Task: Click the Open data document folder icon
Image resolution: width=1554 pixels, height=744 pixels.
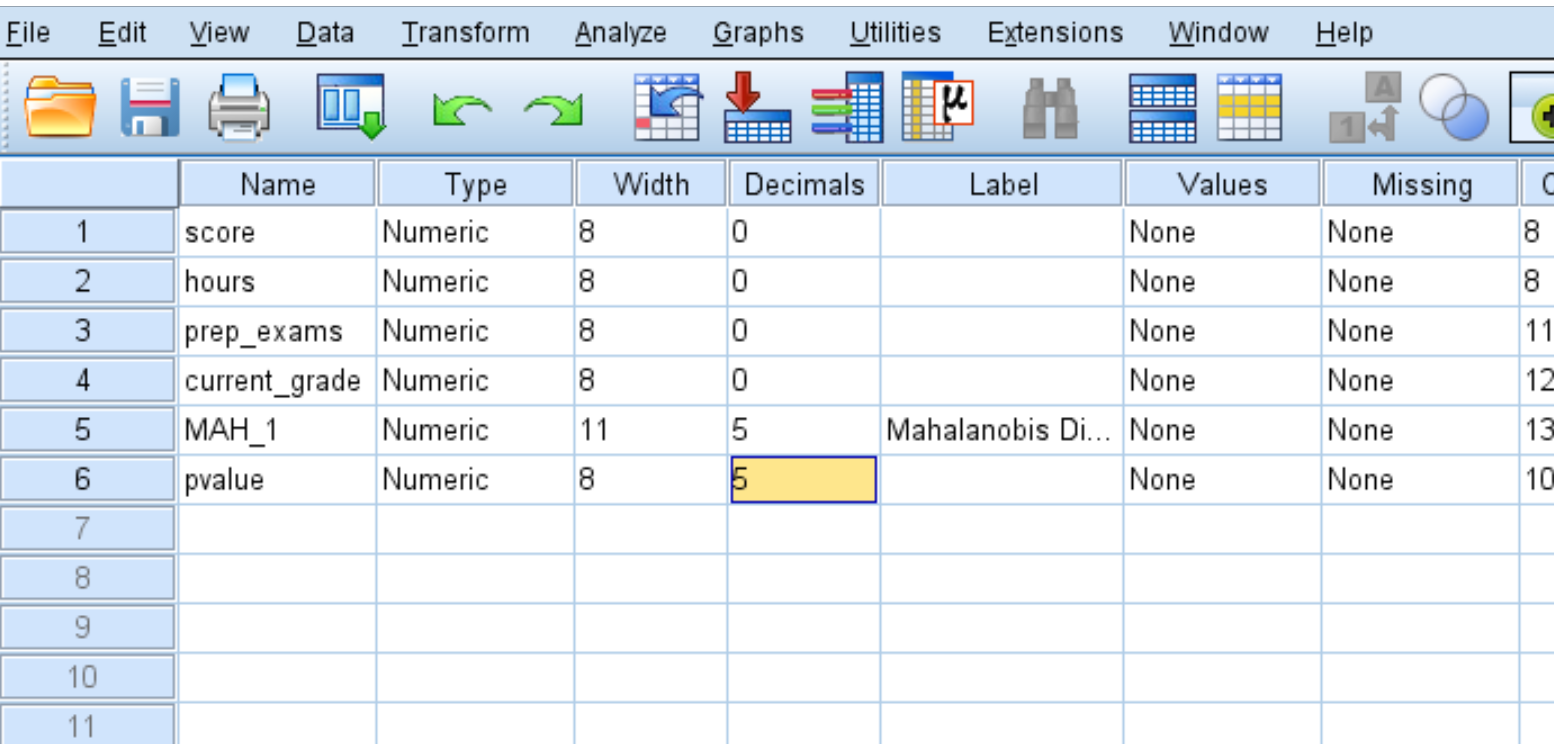Action: point(60,108)
